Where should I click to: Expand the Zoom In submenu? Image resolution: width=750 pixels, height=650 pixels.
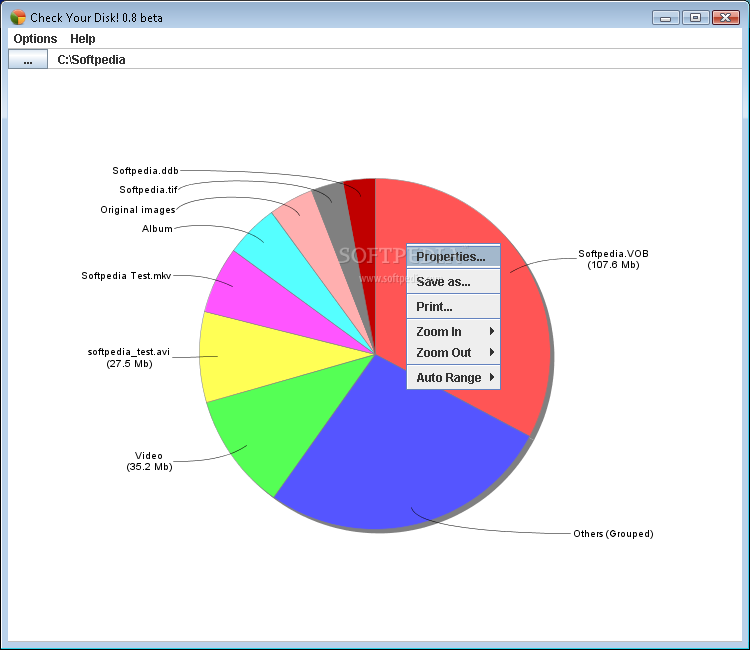[x=453, y=331]
